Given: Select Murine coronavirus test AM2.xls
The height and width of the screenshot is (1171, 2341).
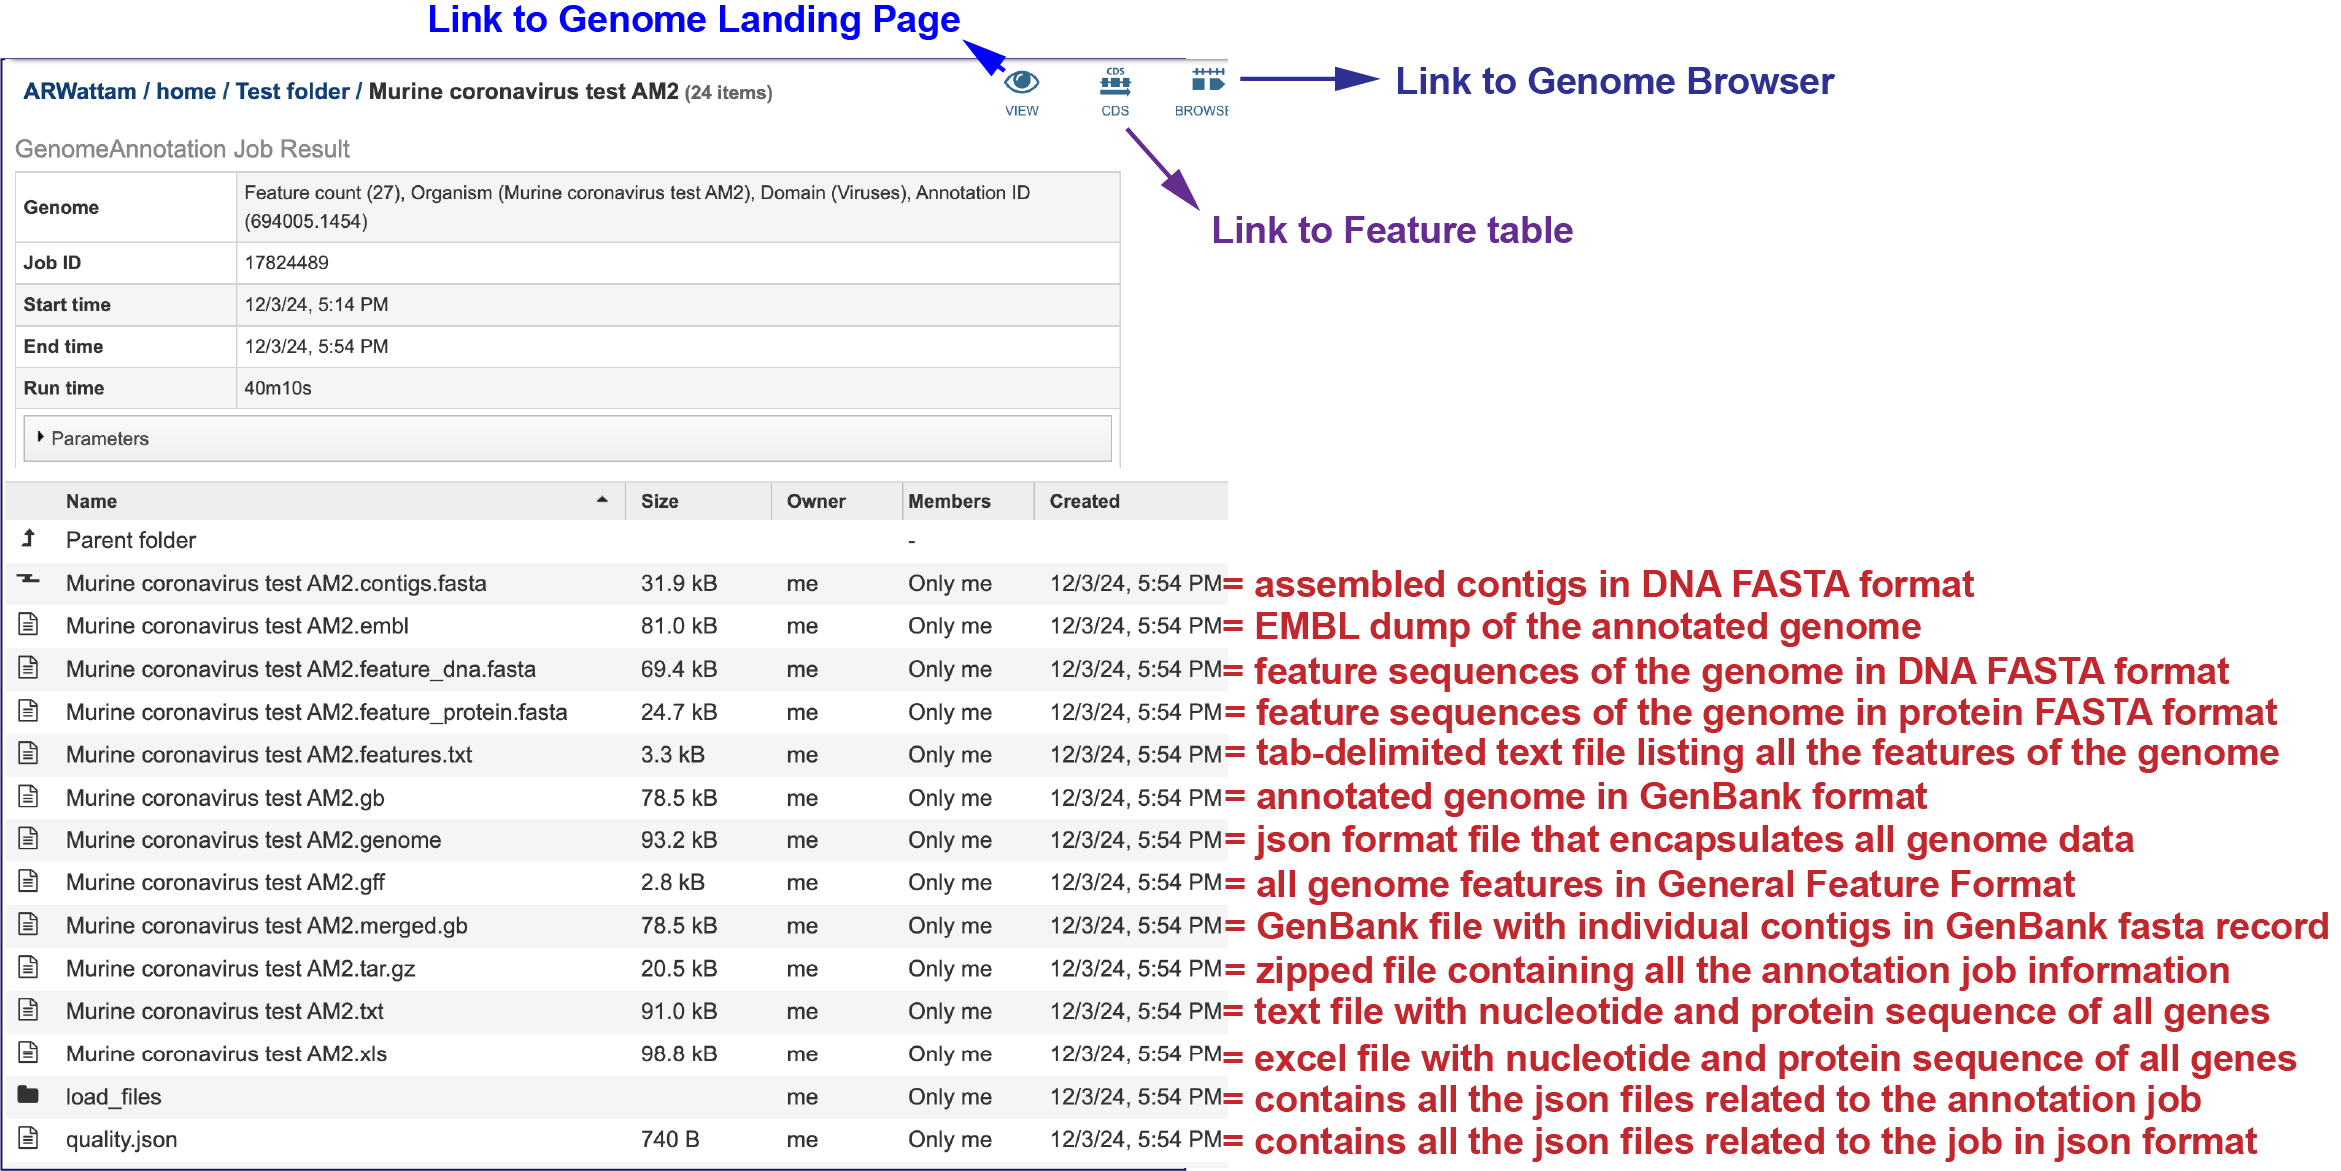Looking at the screenshot, I should click(226, 1054).
